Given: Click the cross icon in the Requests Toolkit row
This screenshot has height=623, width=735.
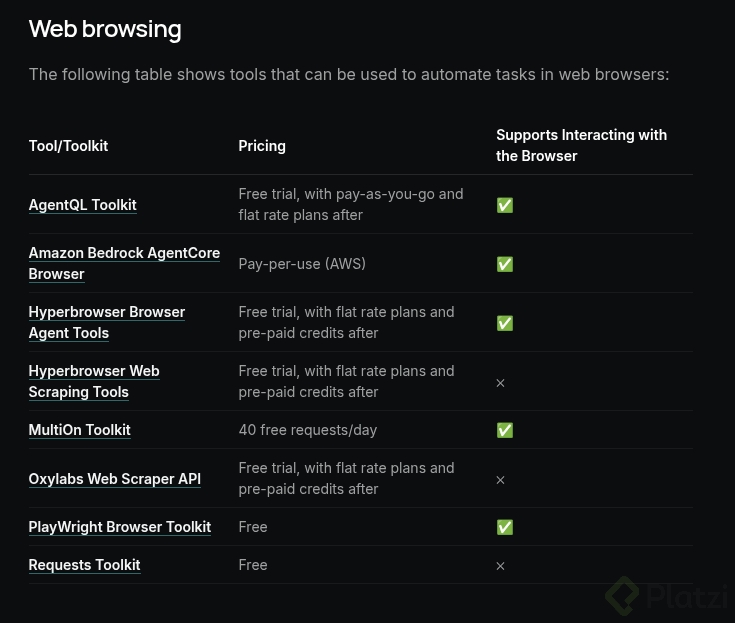Looking at the screenshot, I should [x=500, y=566].
